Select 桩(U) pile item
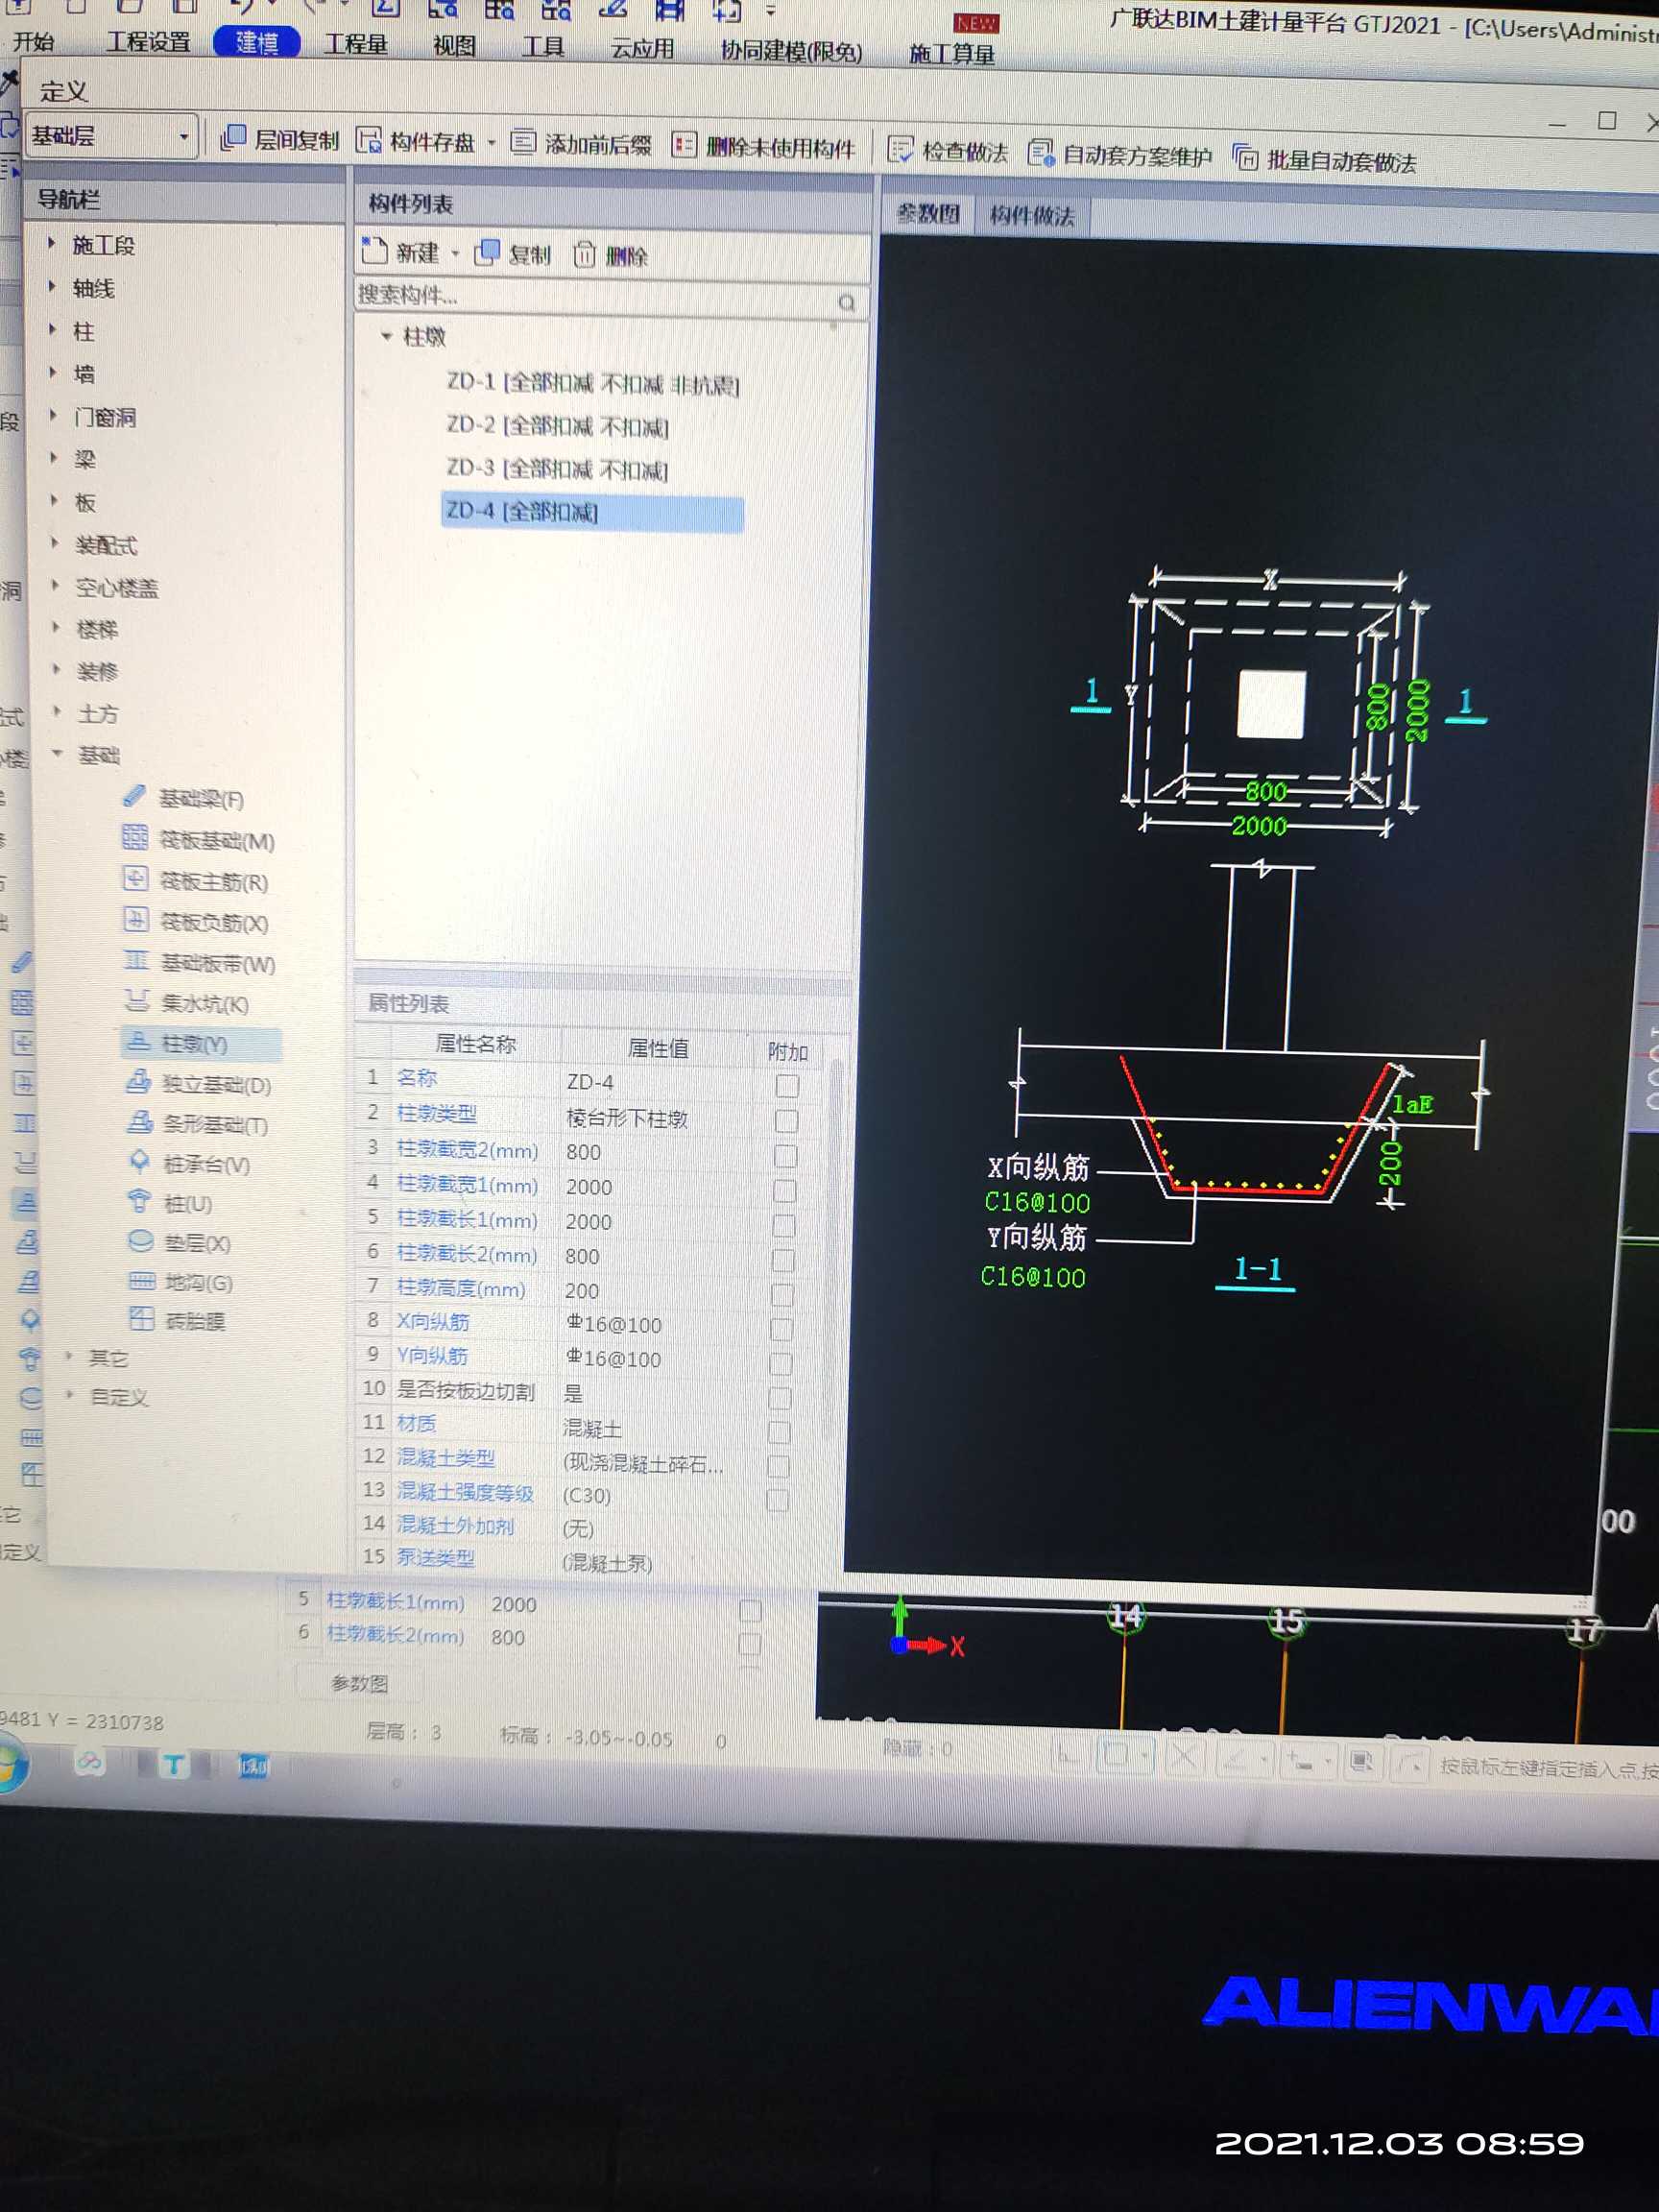Viewport: 1659px width, 2212px height. [x=170, y=1203]
